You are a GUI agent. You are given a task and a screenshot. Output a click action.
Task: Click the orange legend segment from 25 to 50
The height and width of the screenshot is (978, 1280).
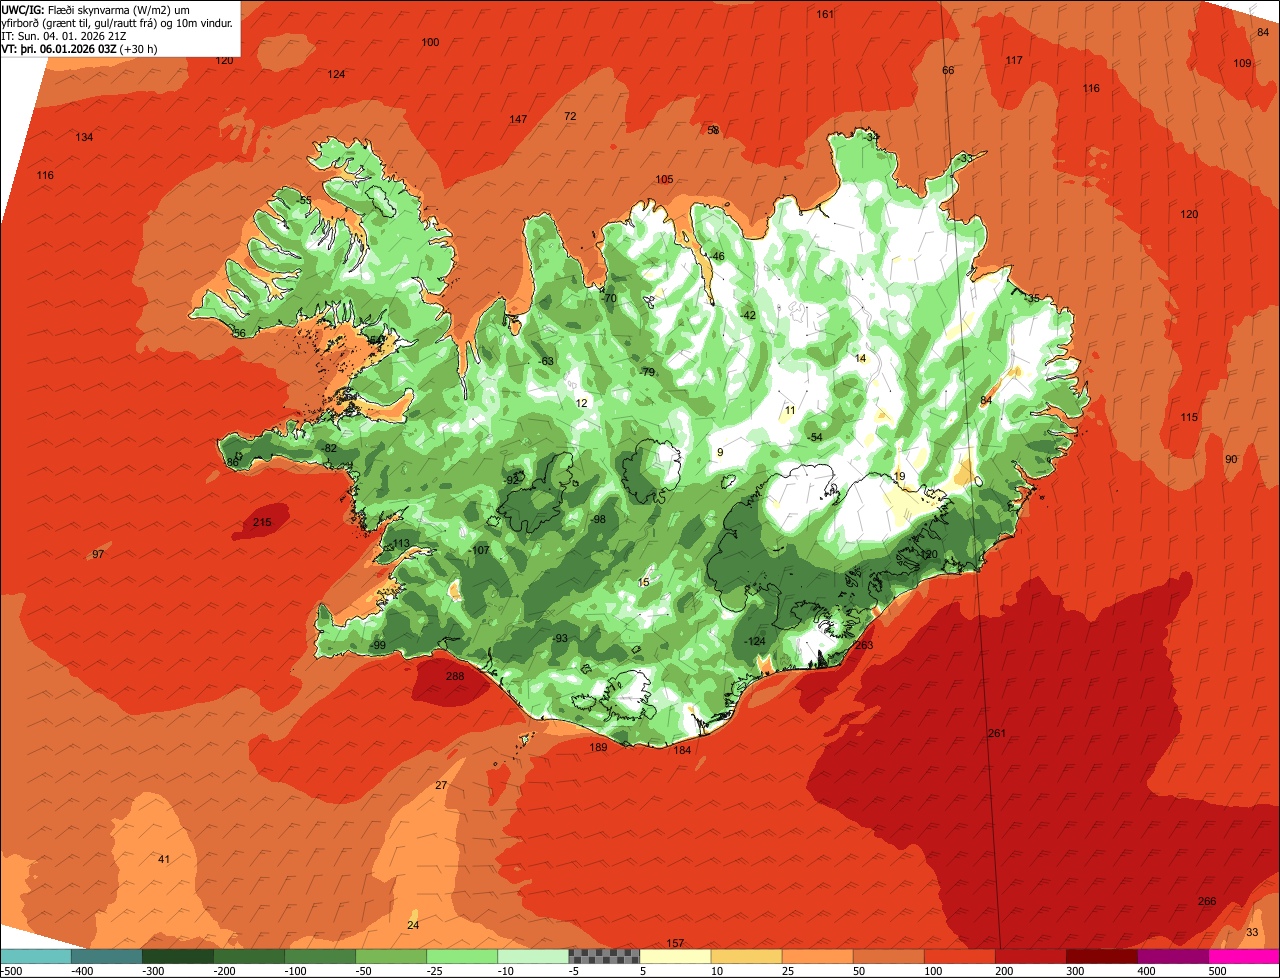[x=817, y=956]
